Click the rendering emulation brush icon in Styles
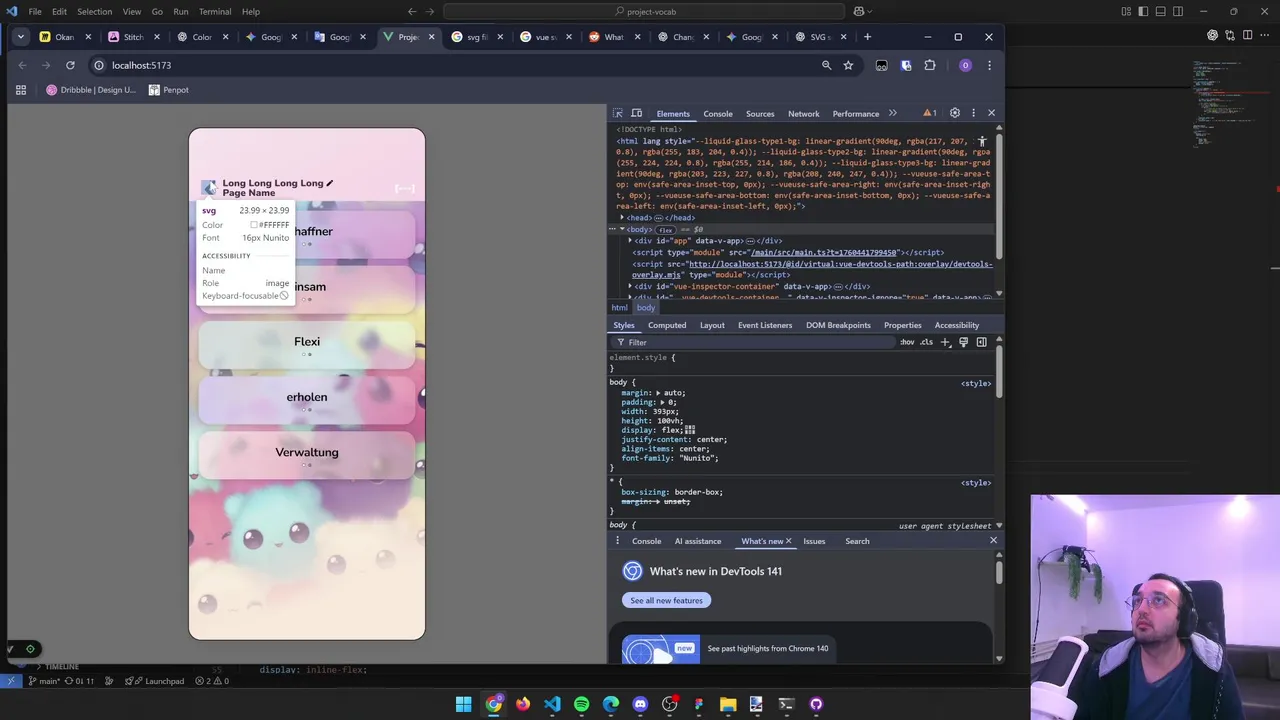This screenshot has height=720, width=1280. (x=963, y=342)
